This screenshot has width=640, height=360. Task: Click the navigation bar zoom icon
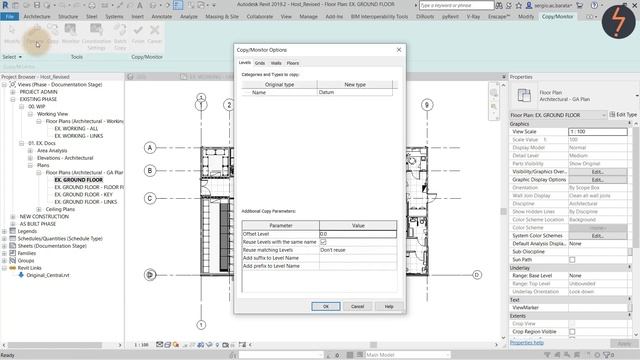click(493, 107)
